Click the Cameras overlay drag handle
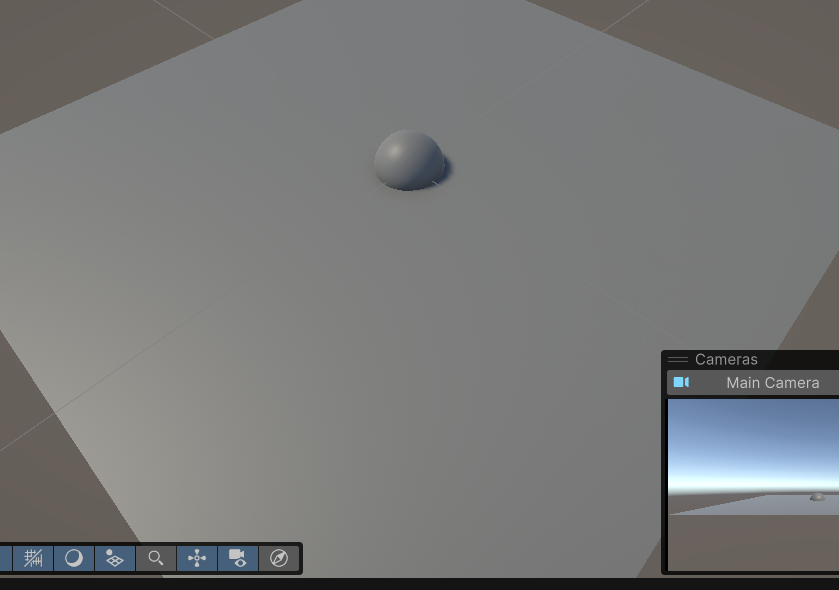This screenshot has height=590, width=839. (678, 360)
